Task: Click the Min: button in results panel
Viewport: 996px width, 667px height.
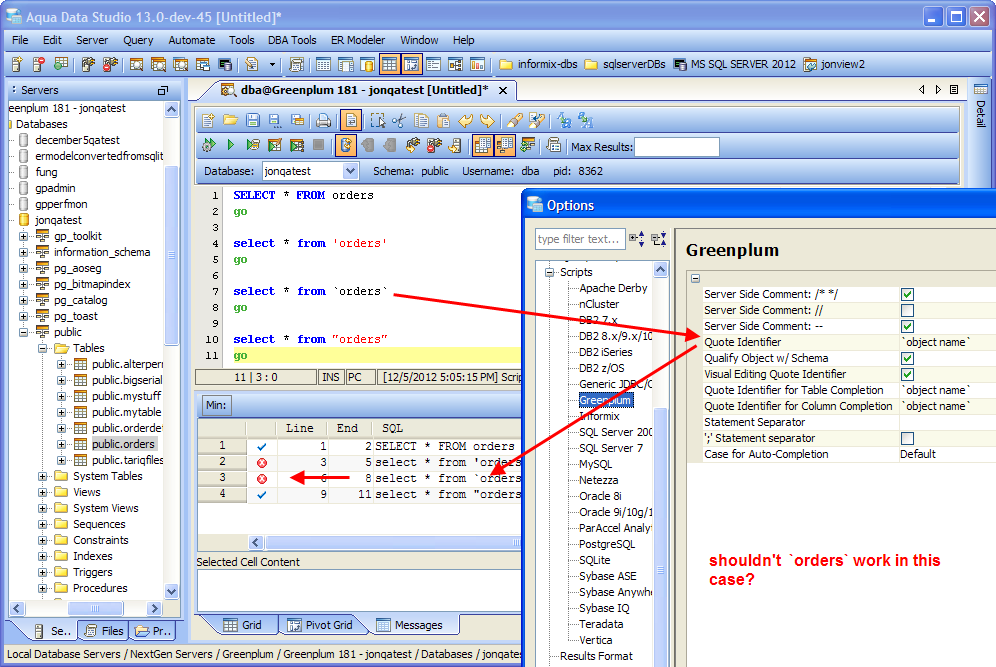Action: (216, 405)
